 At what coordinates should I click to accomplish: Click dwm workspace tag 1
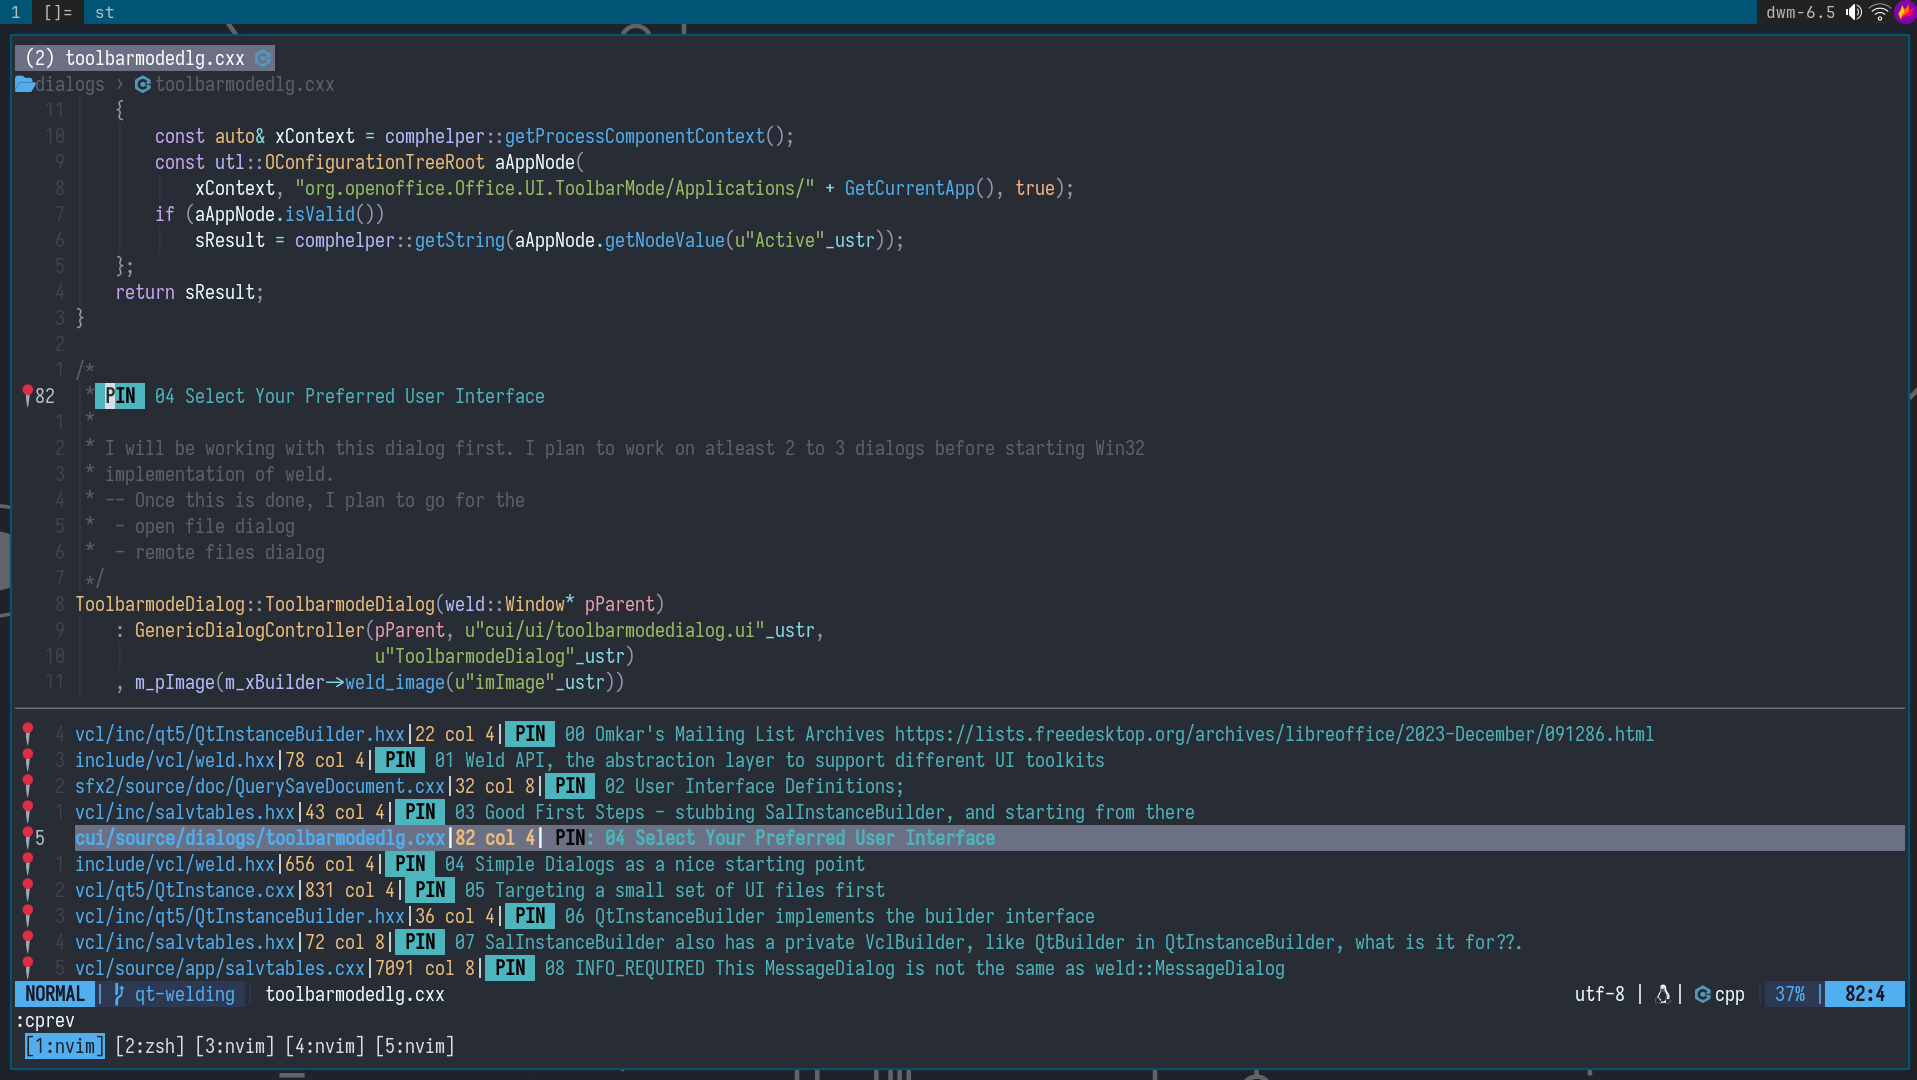(15, 12)
